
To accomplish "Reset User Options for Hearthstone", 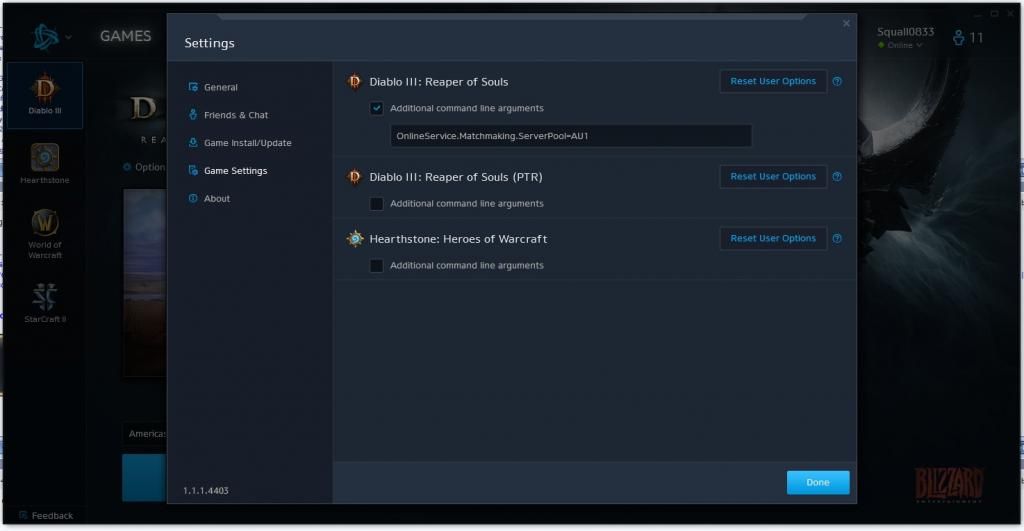I will (773, 238).
